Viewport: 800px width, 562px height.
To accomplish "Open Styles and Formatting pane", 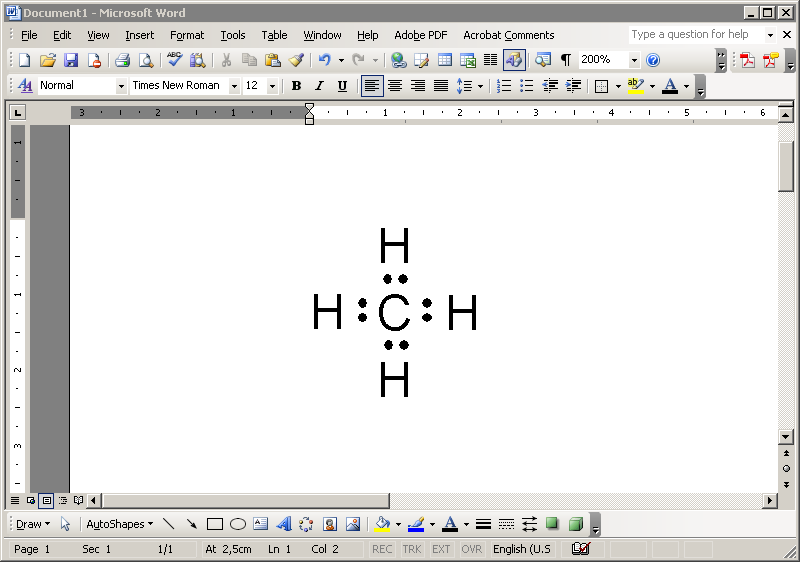I will pyautogui.click(x=24, y=86).
